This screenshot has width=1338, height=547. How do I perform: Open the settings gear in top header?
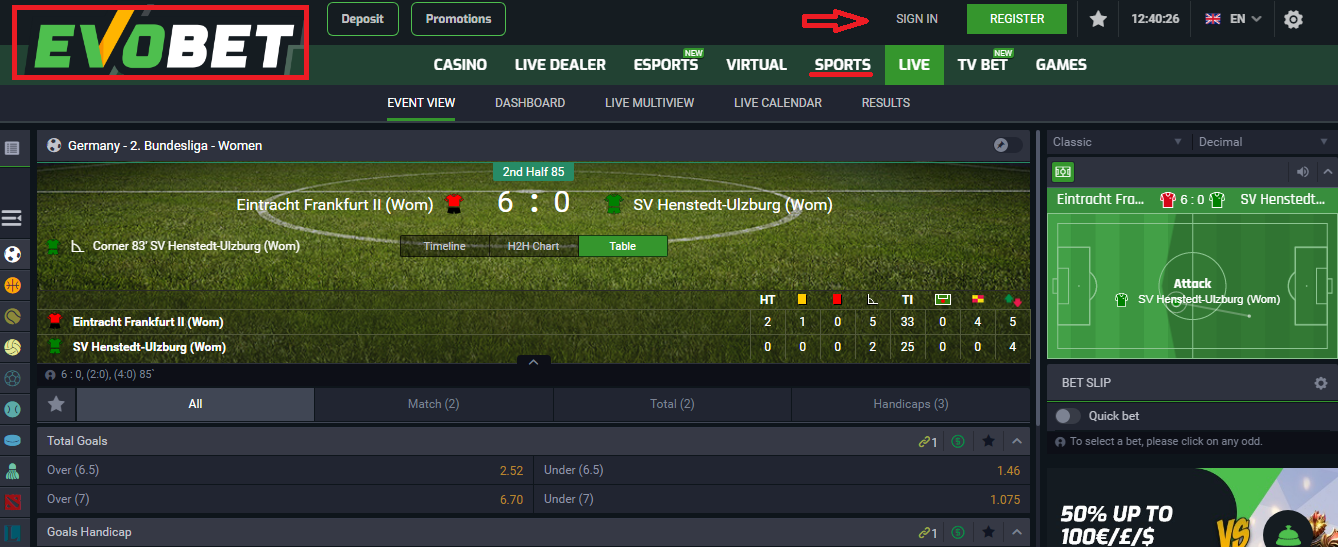[1293, 19]
